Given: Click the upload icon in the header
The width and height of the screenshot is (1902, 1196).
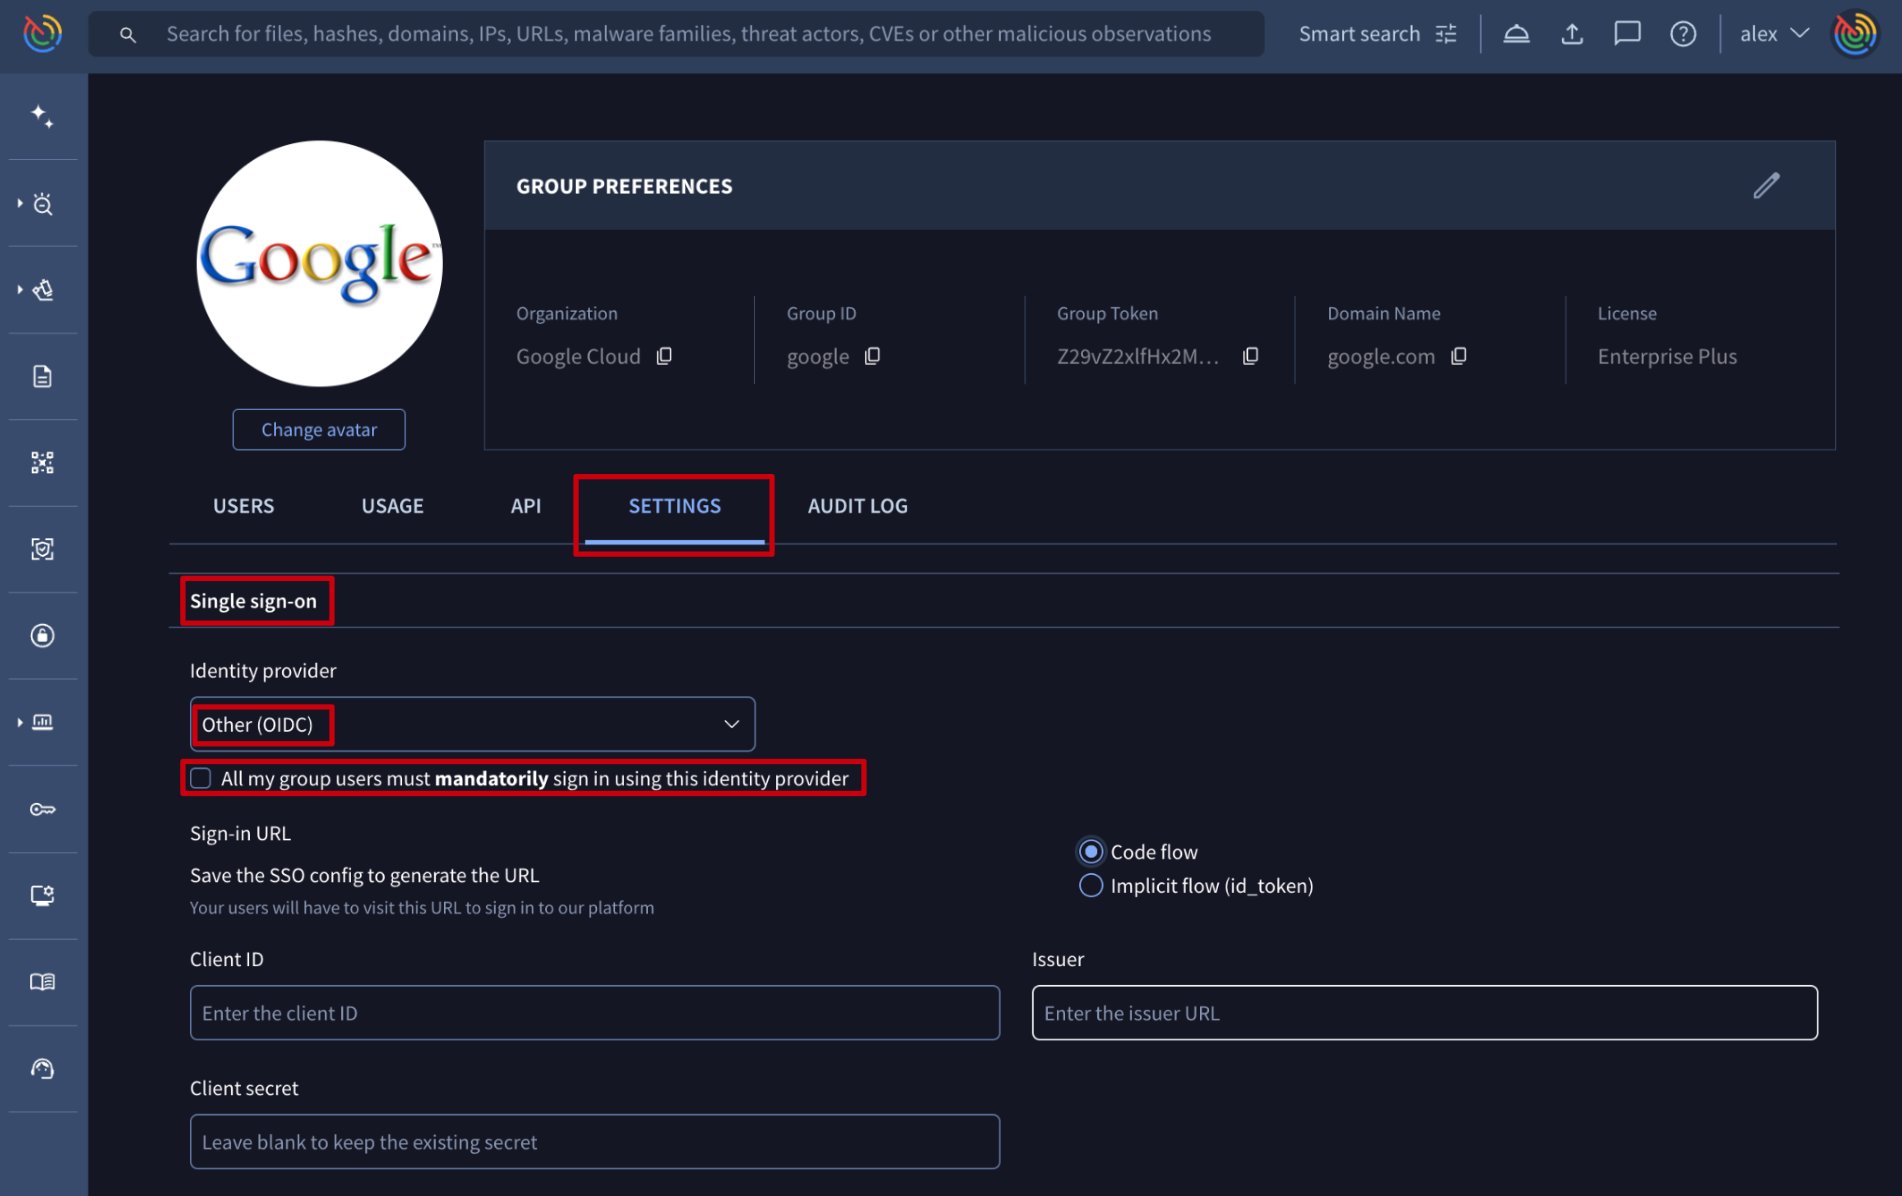Looking at the screenshot, I should 1572,34.
